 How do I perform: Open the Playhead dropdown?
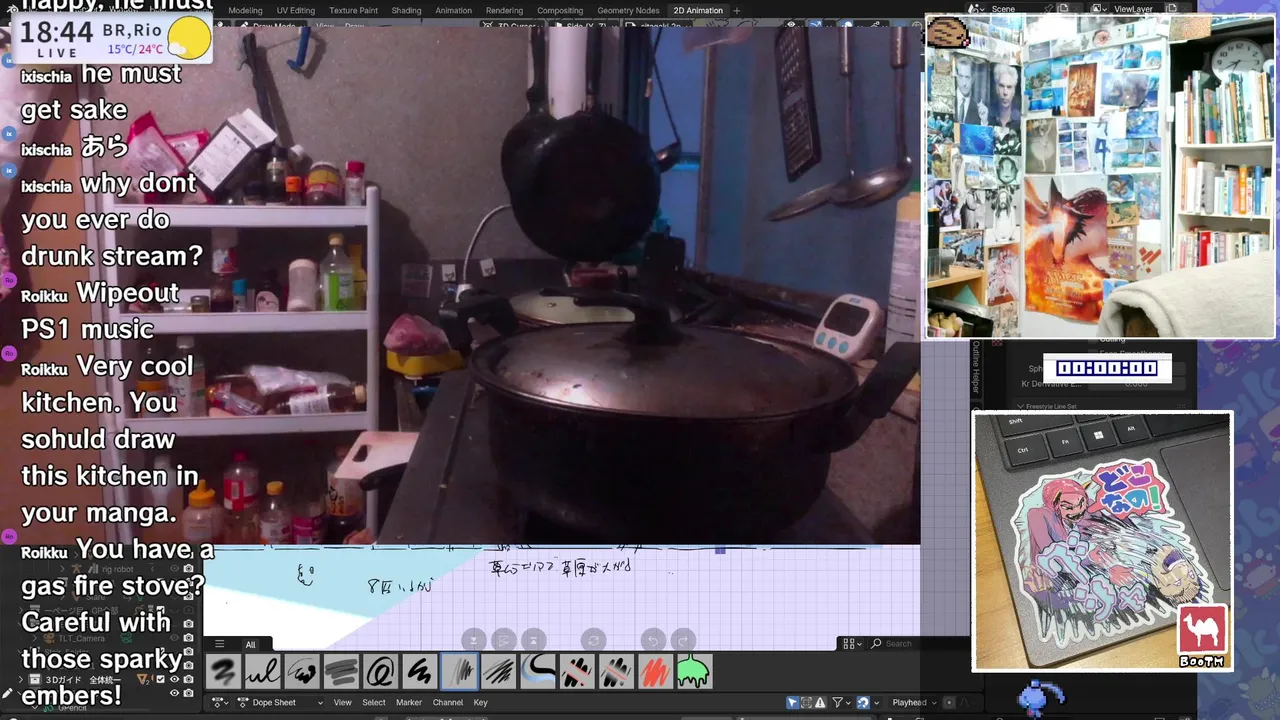pos(915,702)
